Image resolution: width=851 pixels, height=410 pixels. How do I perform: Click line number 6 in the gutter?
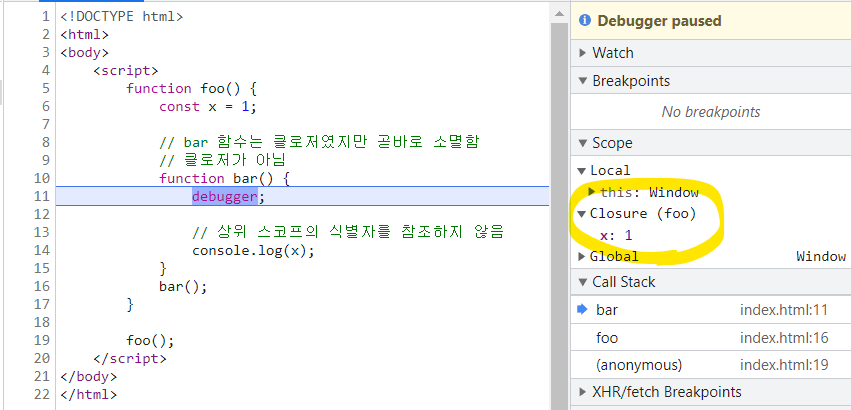(46, 106)
